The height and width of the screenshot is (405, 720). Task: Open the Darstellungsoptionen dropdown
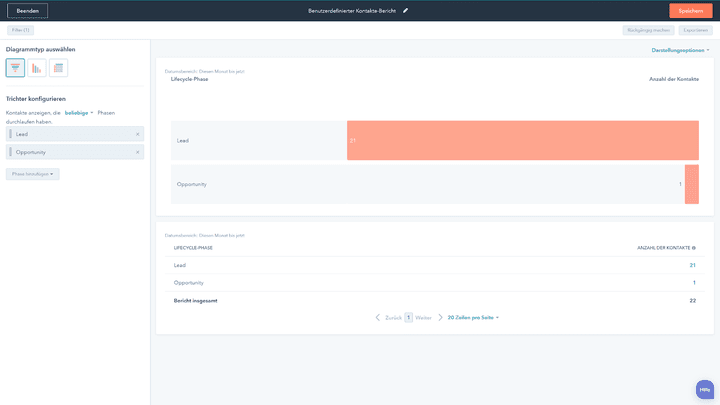pos(680,49)
